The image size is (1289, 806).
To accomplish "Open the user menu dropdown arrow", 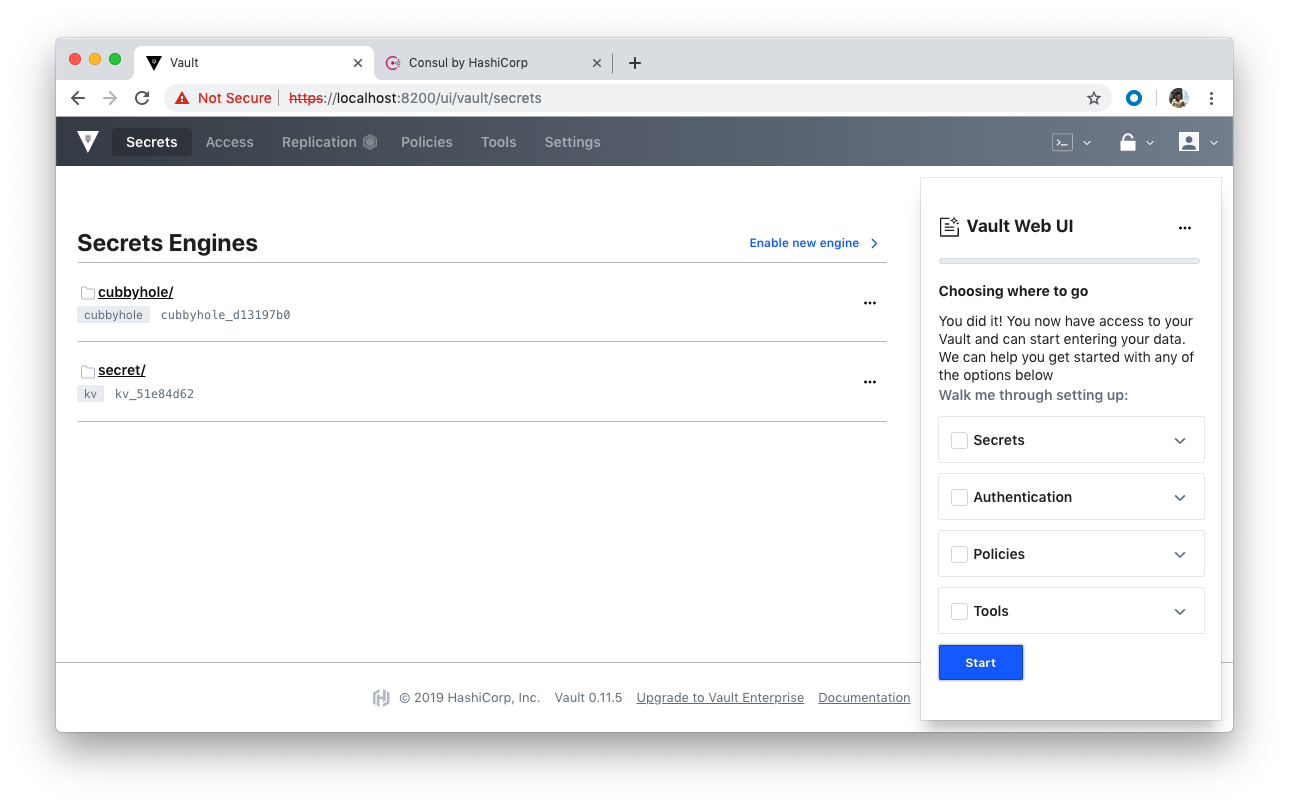I will coord(1214,143).
